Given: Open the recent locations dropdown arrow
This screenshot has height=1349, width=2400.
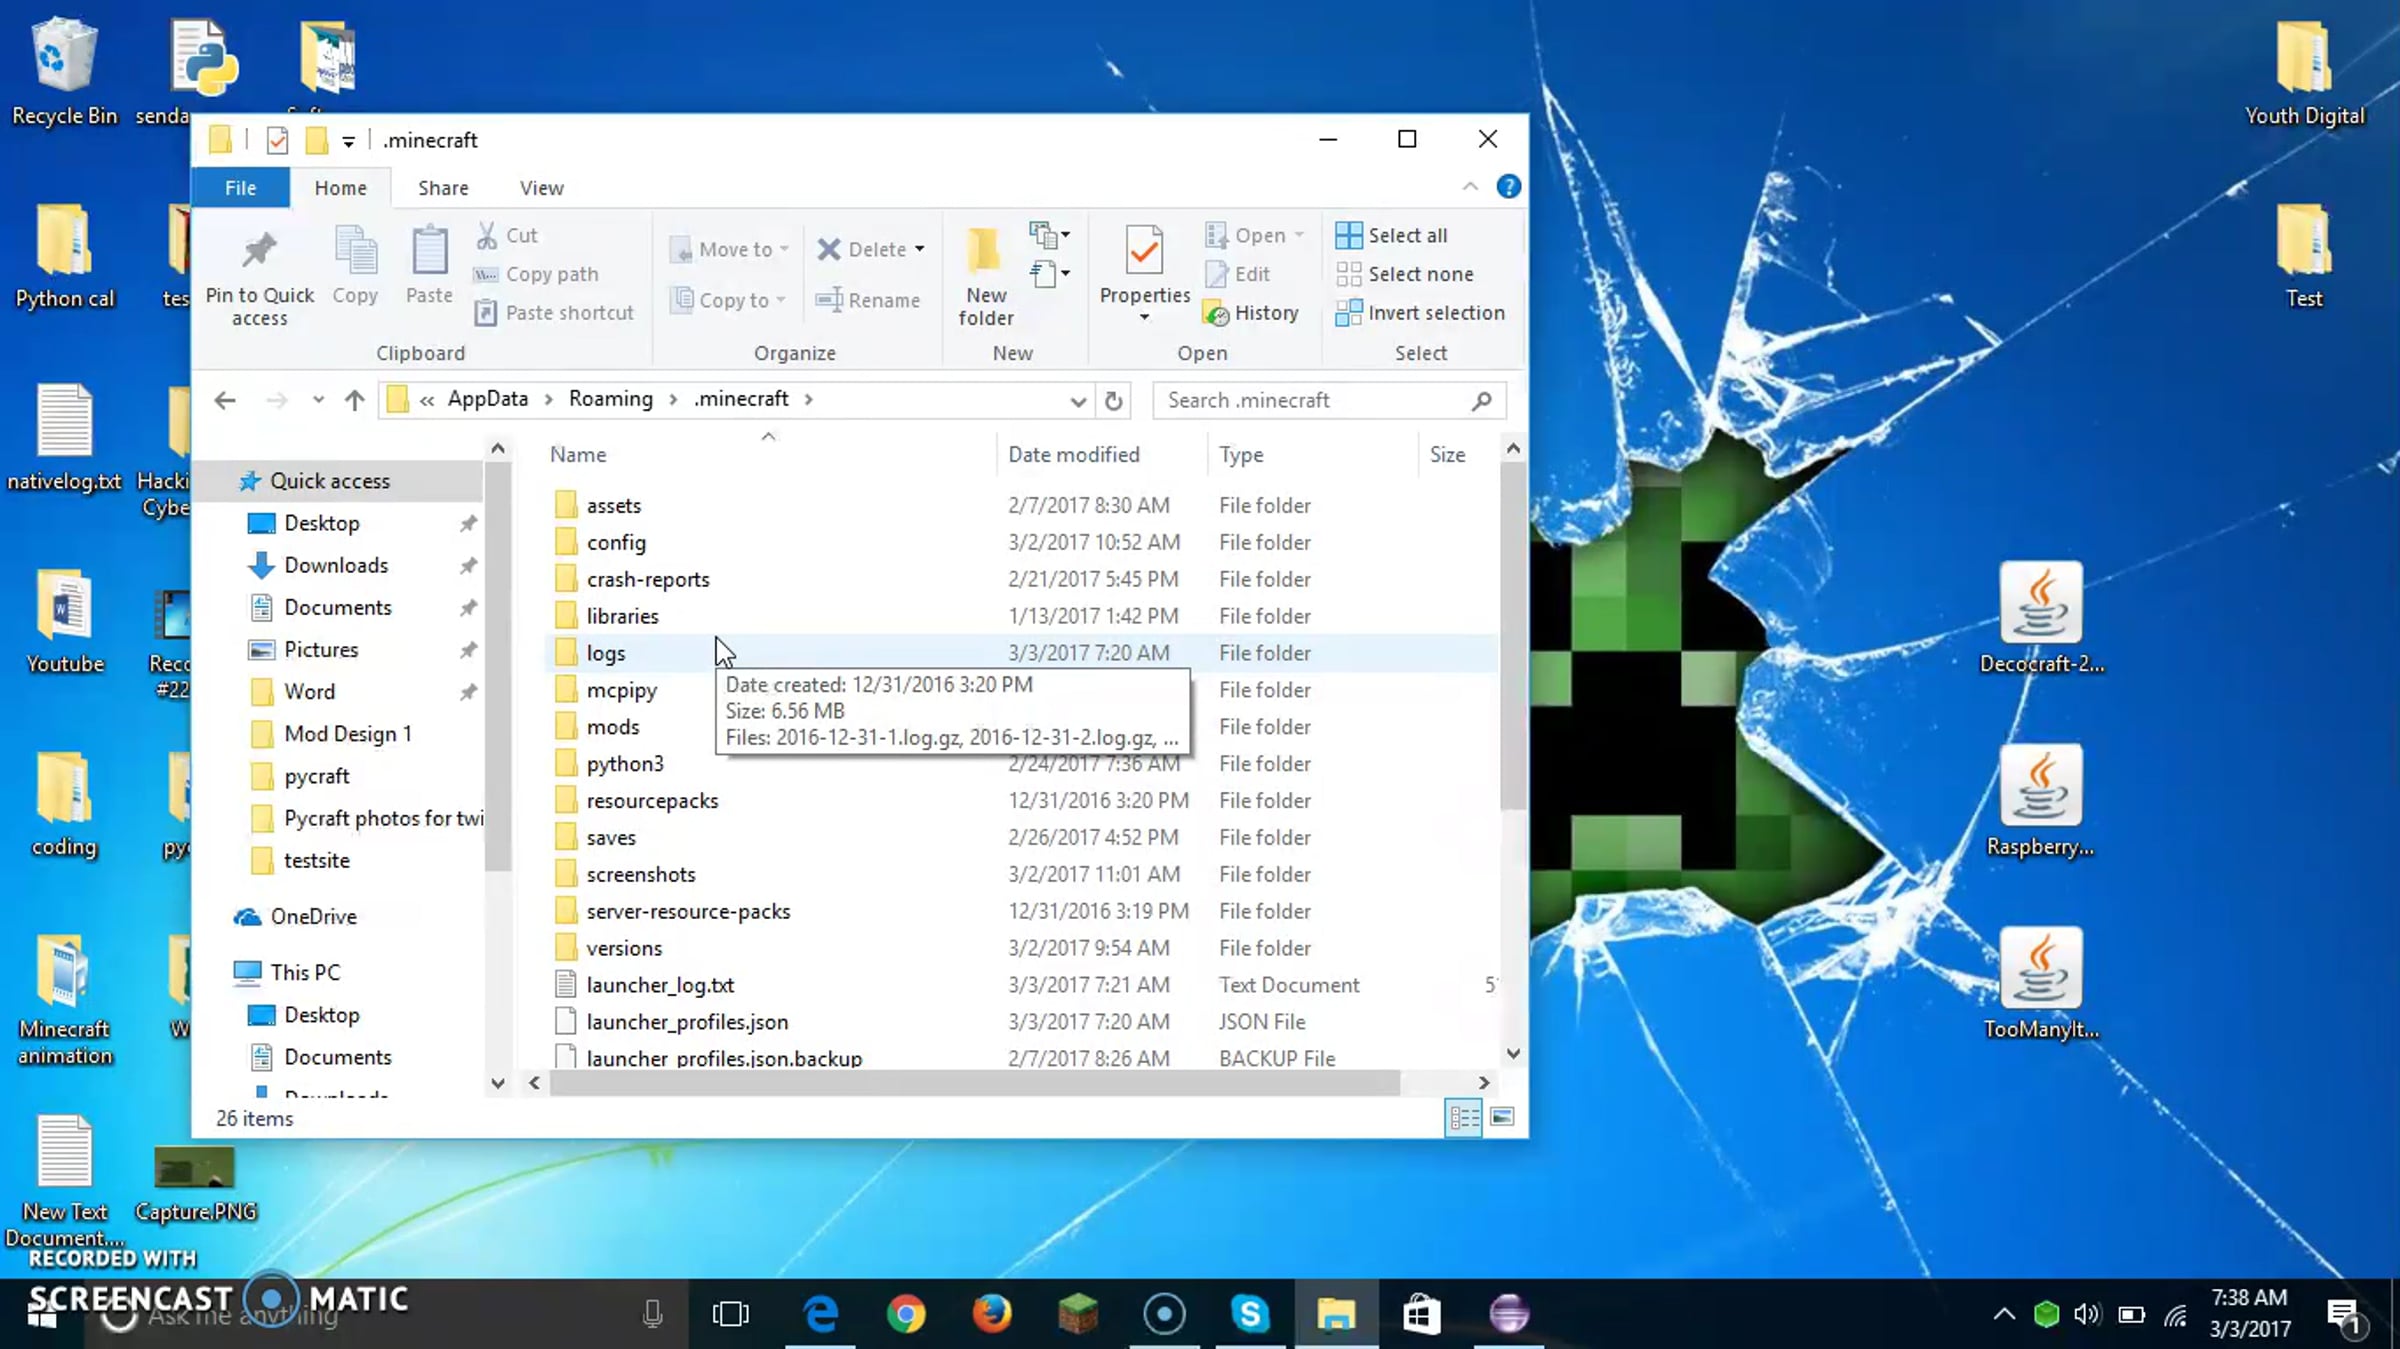Looking at the screenshot, I should coord(318,400).
